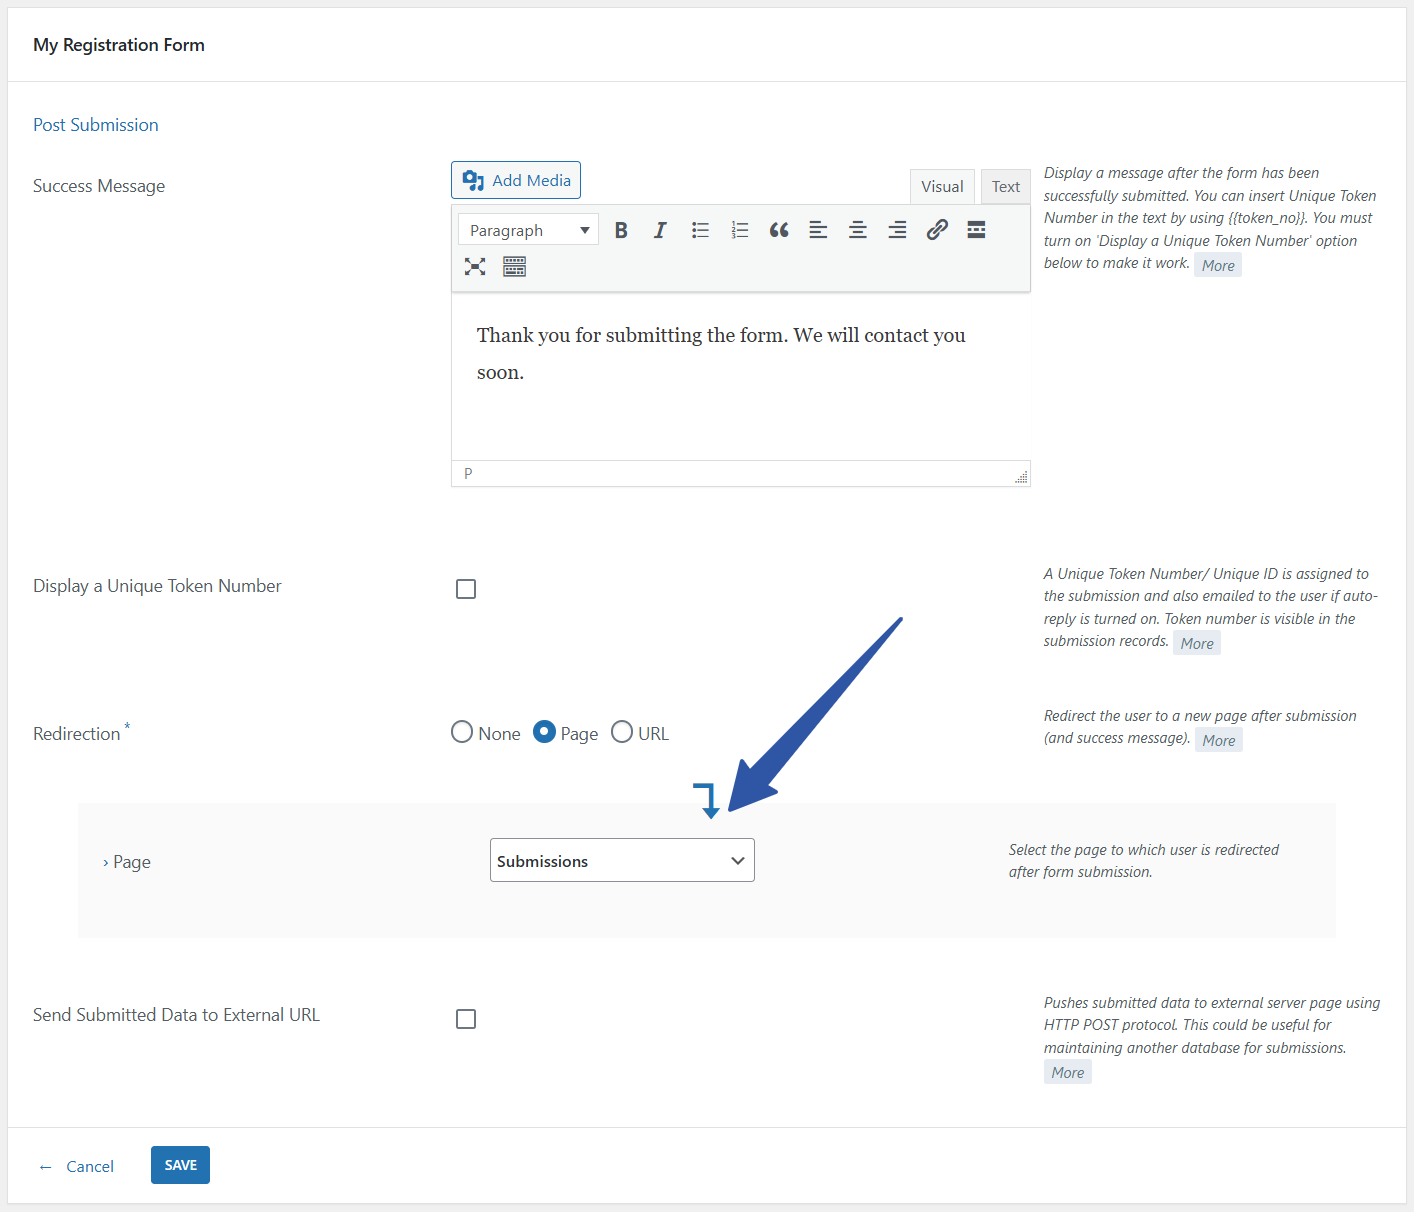The height and width of the screenshot is (1212, 1414).
Task: Click the Cancel link
Action: coord(89,1166)
